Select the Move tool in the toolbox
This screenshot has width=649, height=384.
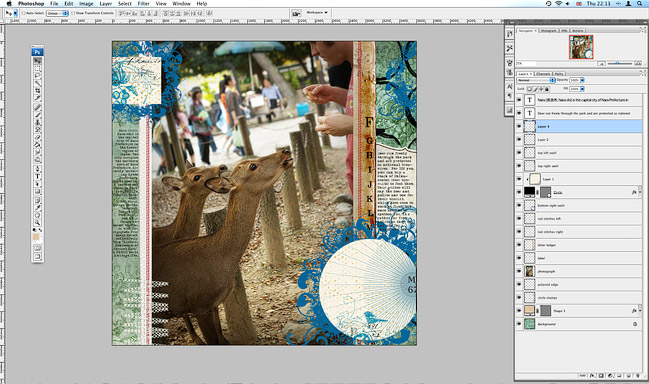[x=37, y=61]
